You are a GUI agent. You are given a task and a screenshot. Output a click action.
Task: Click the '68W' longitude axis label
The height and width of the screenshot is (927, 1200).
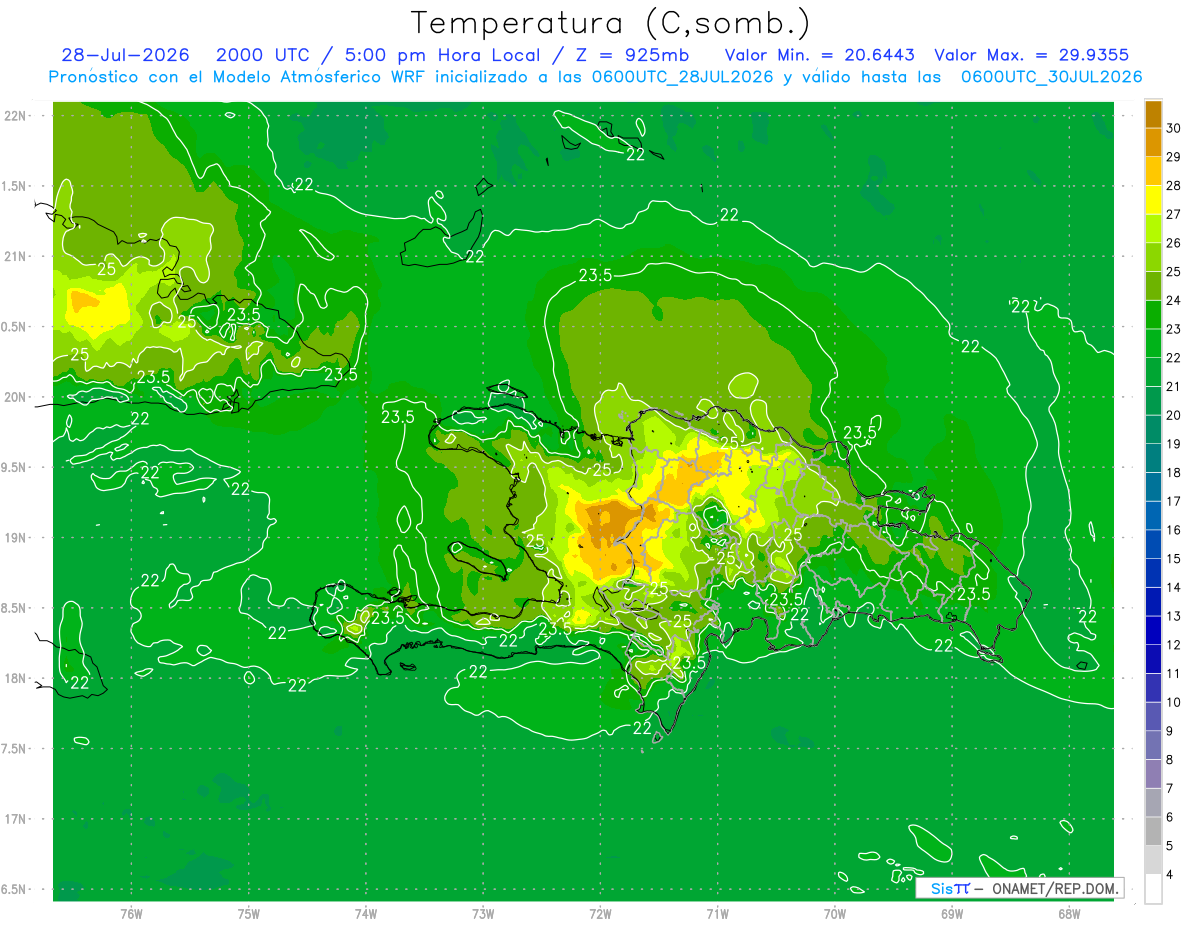click(1069, 913)
